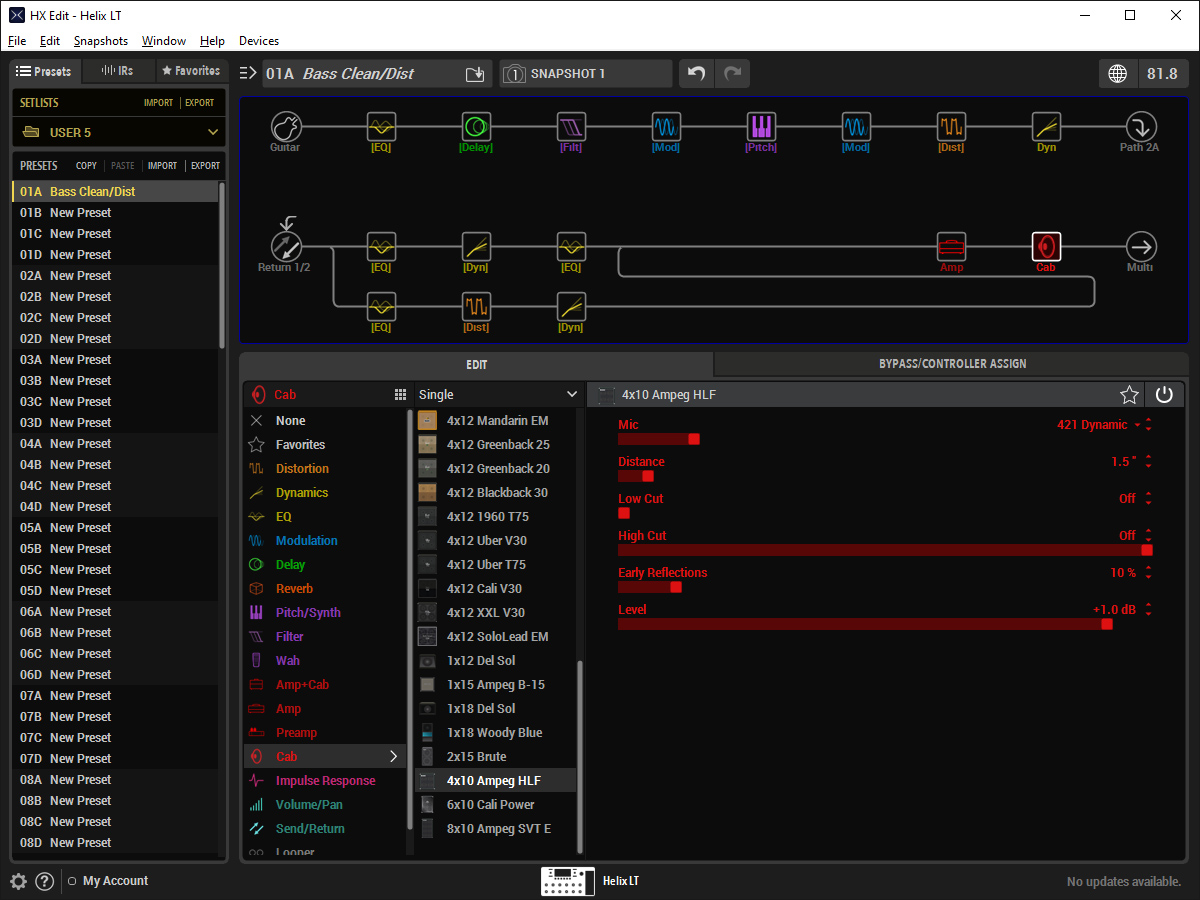Click the save preset icon
1200x900 pixels.
pos(475,74)
